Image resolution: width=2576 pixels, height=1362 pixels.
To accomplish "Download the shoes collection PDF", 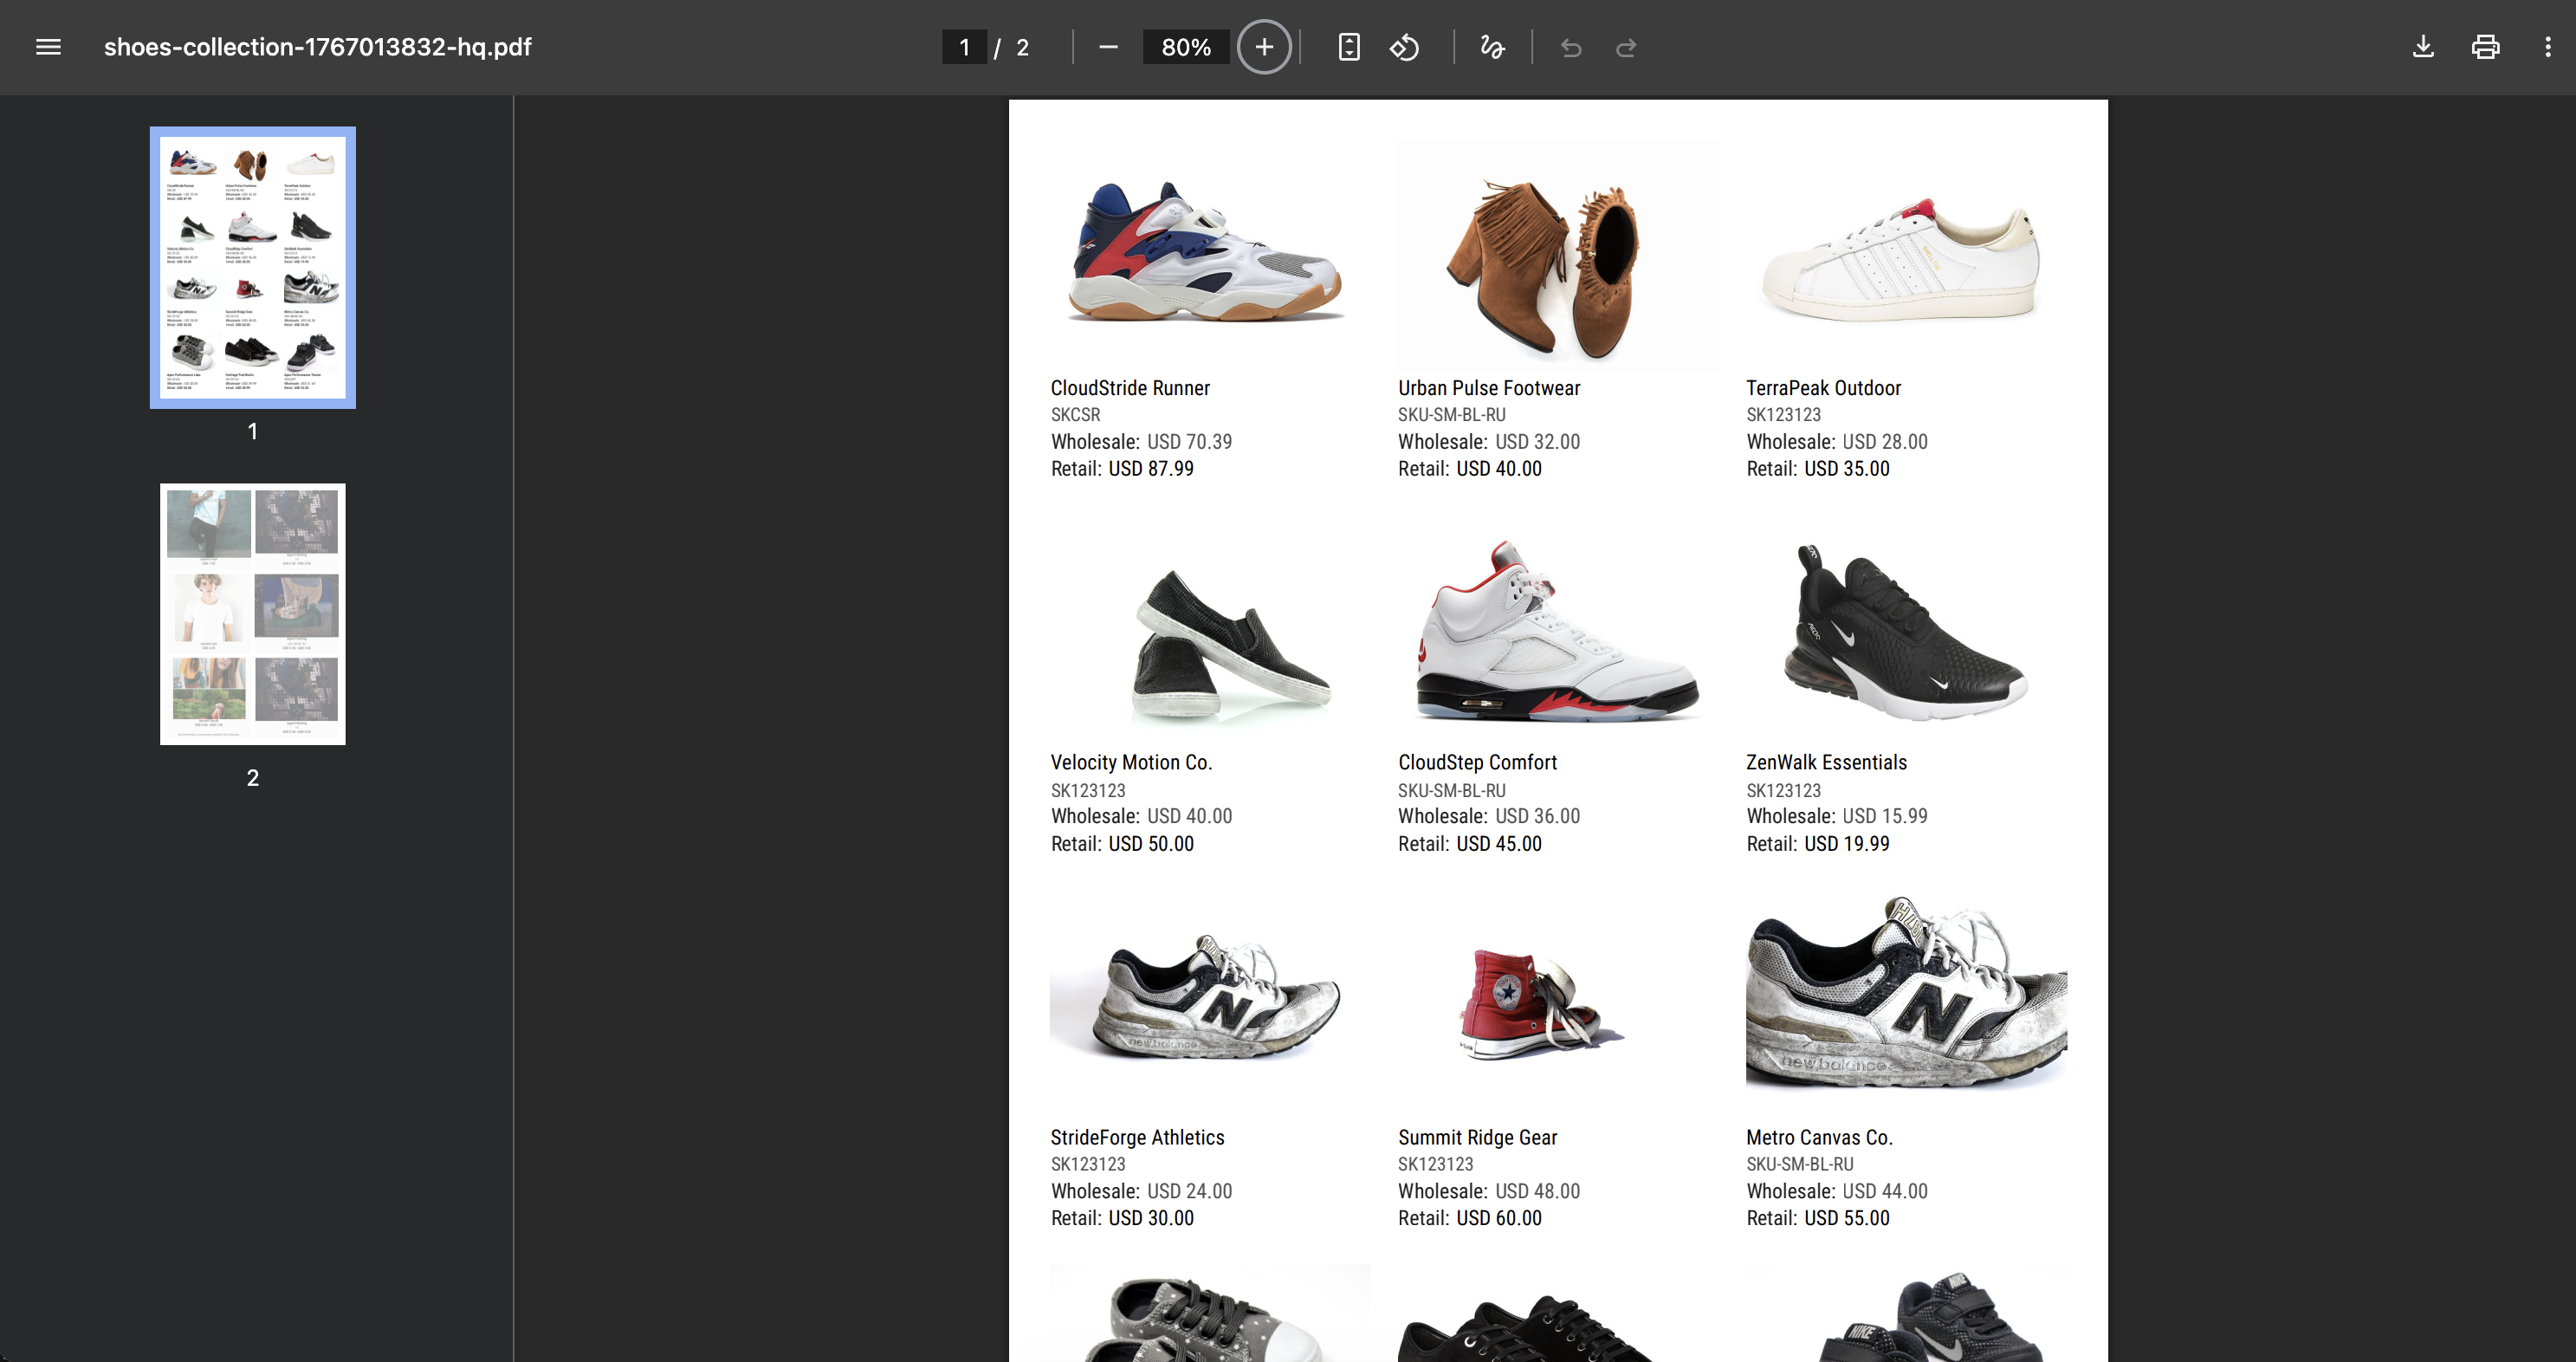I will (2423, 47).
